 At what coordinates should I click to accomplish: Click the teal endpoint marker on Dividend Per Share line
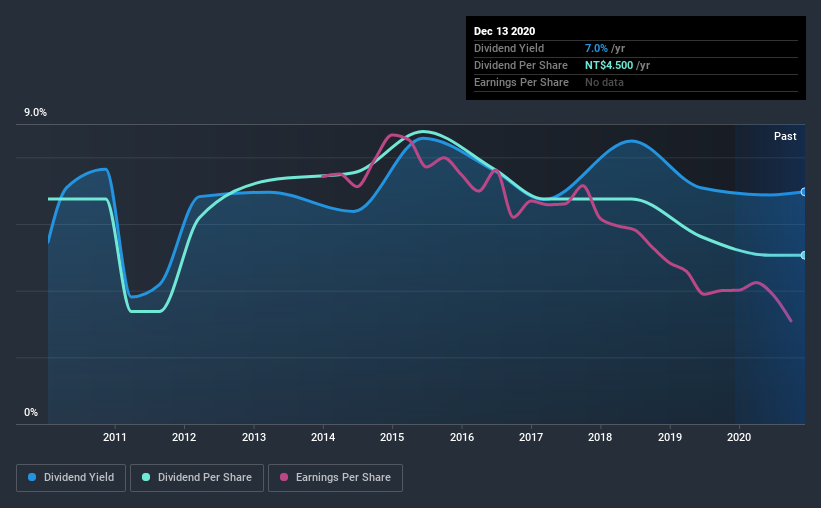[803, 256]
